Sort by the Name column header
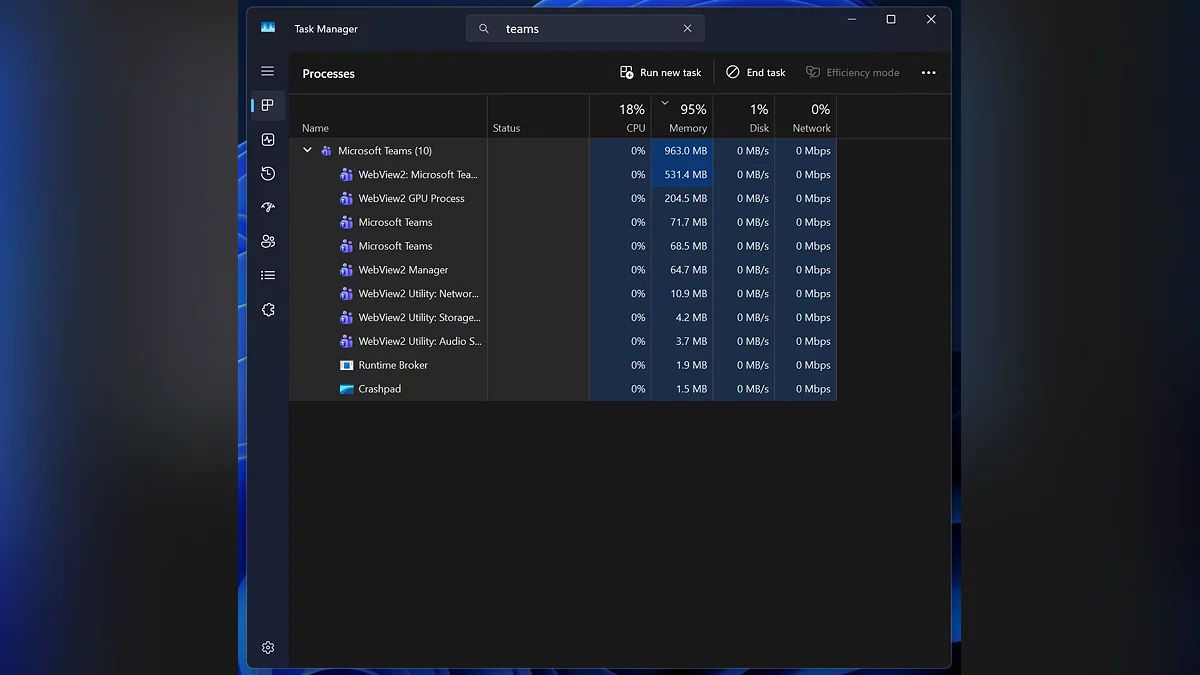Image resolution: width=1200 pixels, height=675 pixels. click(316, 128)
